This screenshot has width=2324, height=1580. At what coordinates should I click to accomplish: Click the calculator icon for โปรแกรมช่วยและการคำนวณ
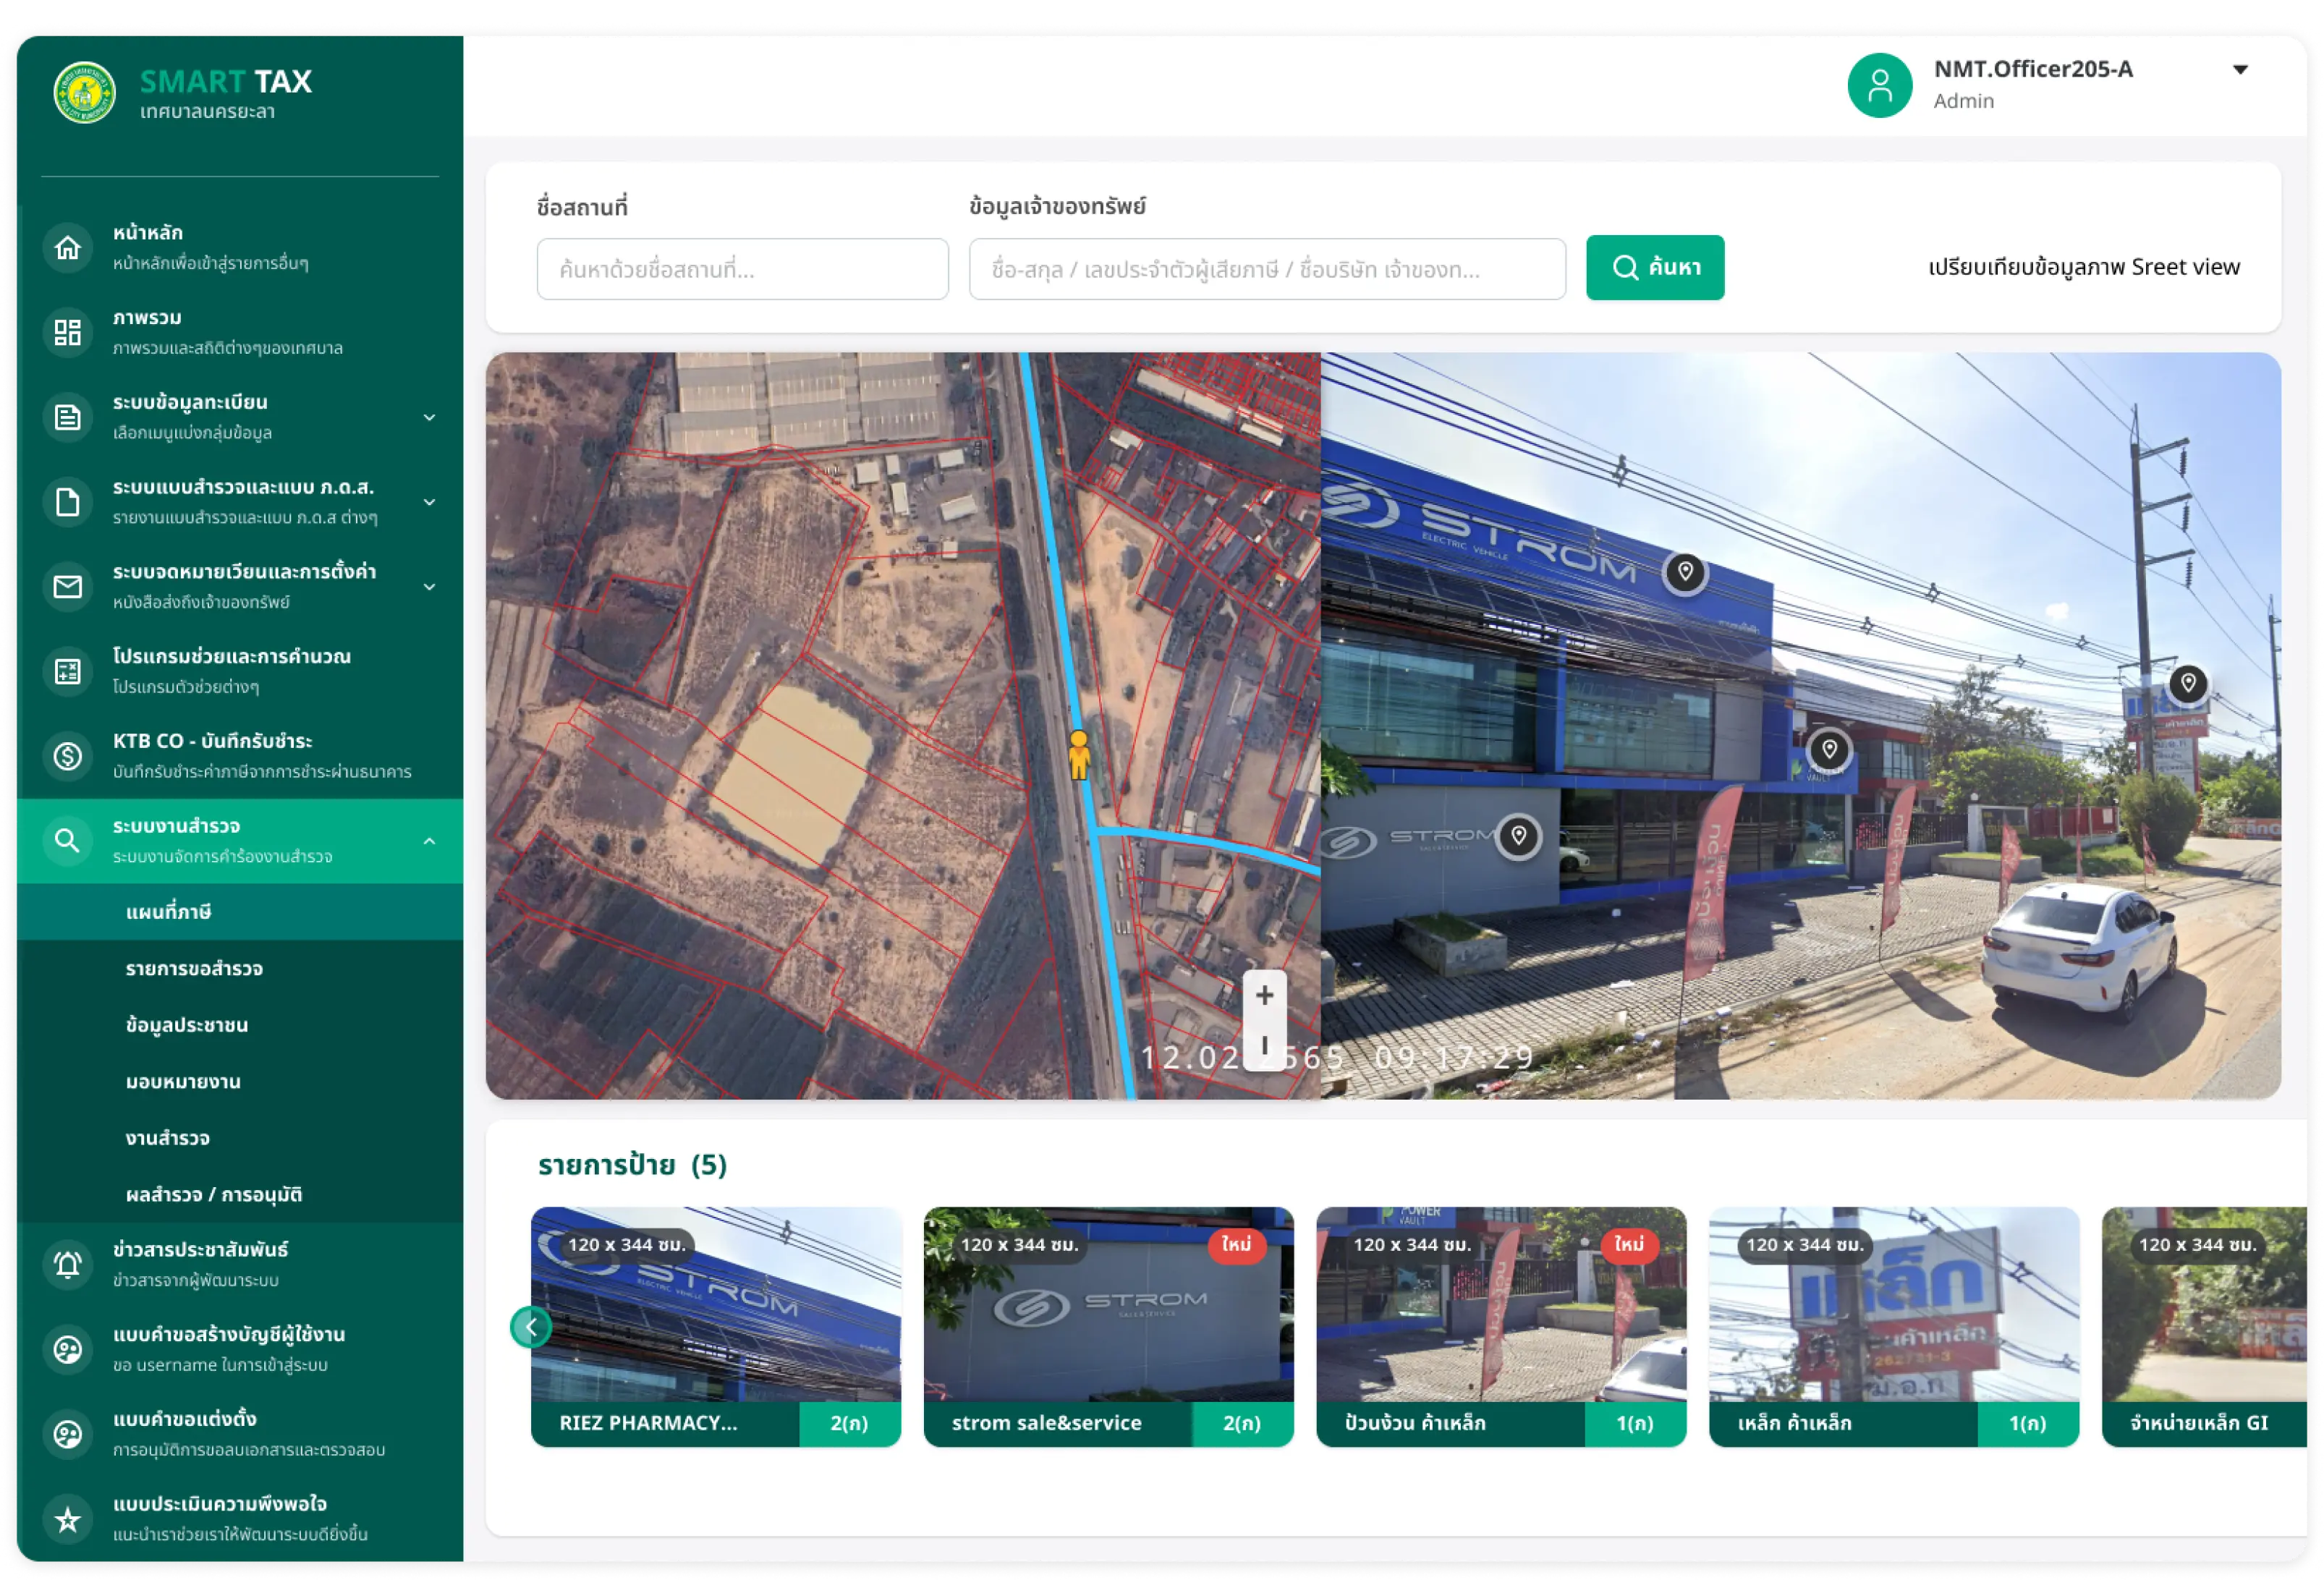pyautogui.click(x=67, y=671)
